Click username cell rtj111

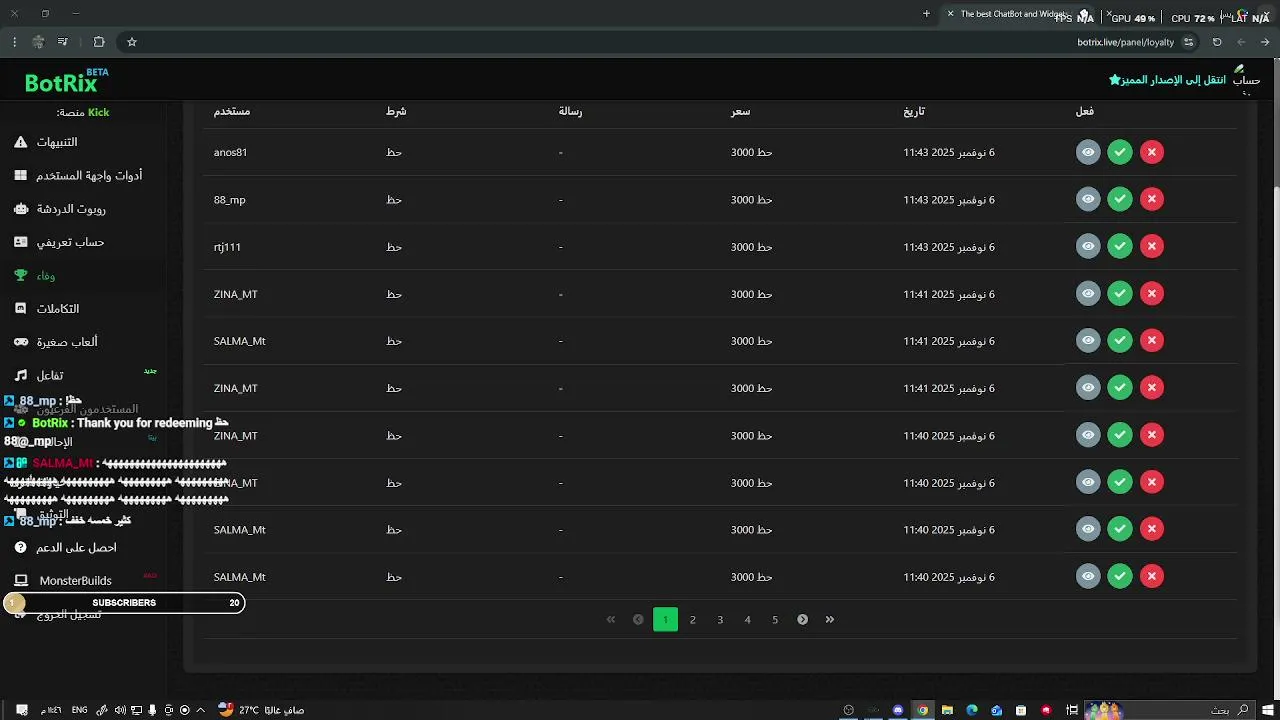[227, 247]
